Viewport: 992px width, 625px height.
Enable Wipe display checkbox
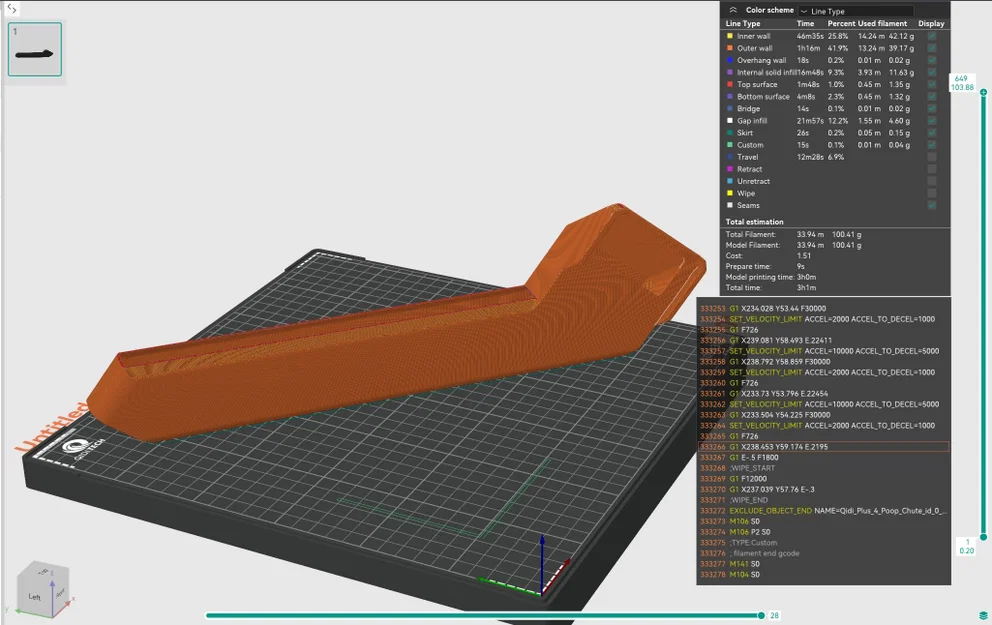point(932,193)
